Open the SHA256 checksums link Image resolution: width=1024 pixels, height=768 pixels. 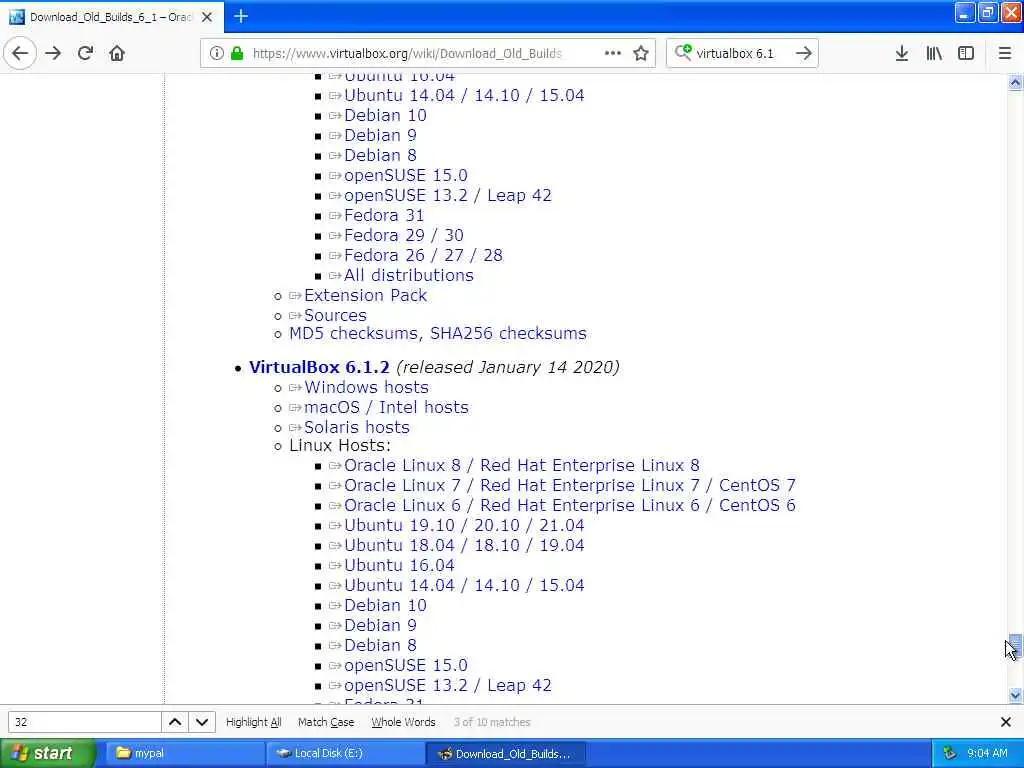(x=508, y=333)
